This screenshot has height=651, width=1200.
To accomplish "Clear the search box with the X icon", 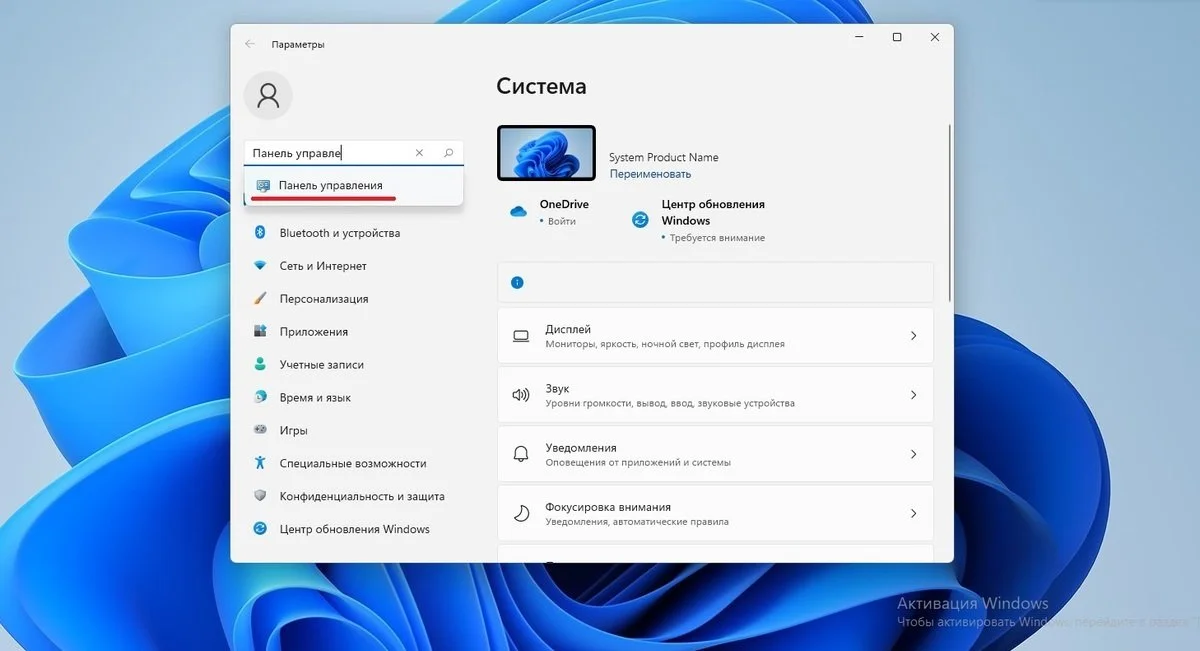I will tap(419, 153).
